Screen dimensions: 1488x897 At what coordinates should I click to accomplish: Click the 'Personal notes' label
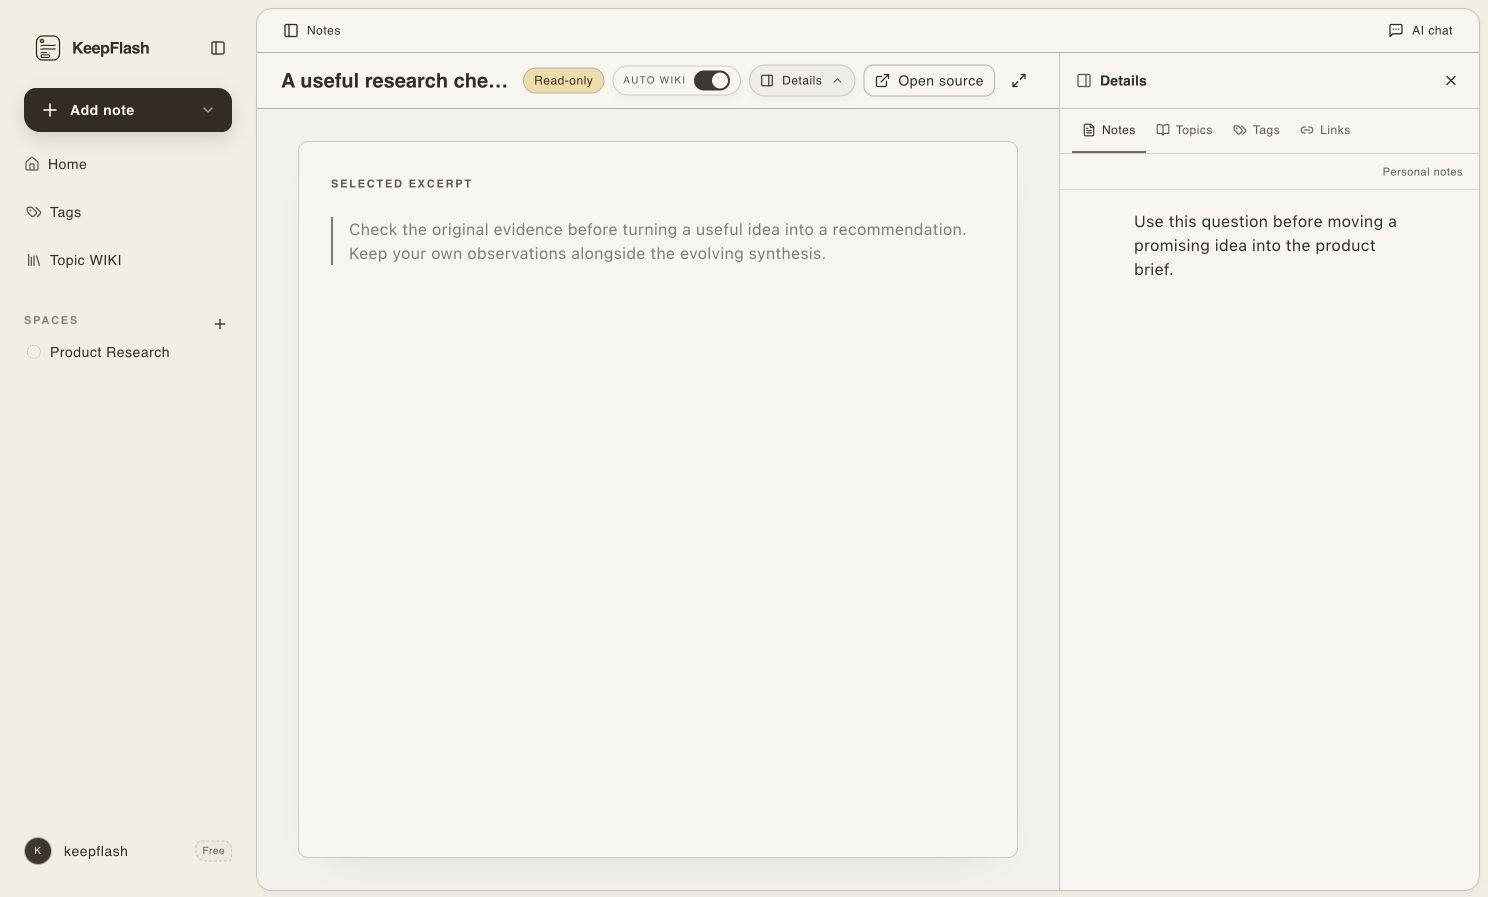[x=1422, y=172]
